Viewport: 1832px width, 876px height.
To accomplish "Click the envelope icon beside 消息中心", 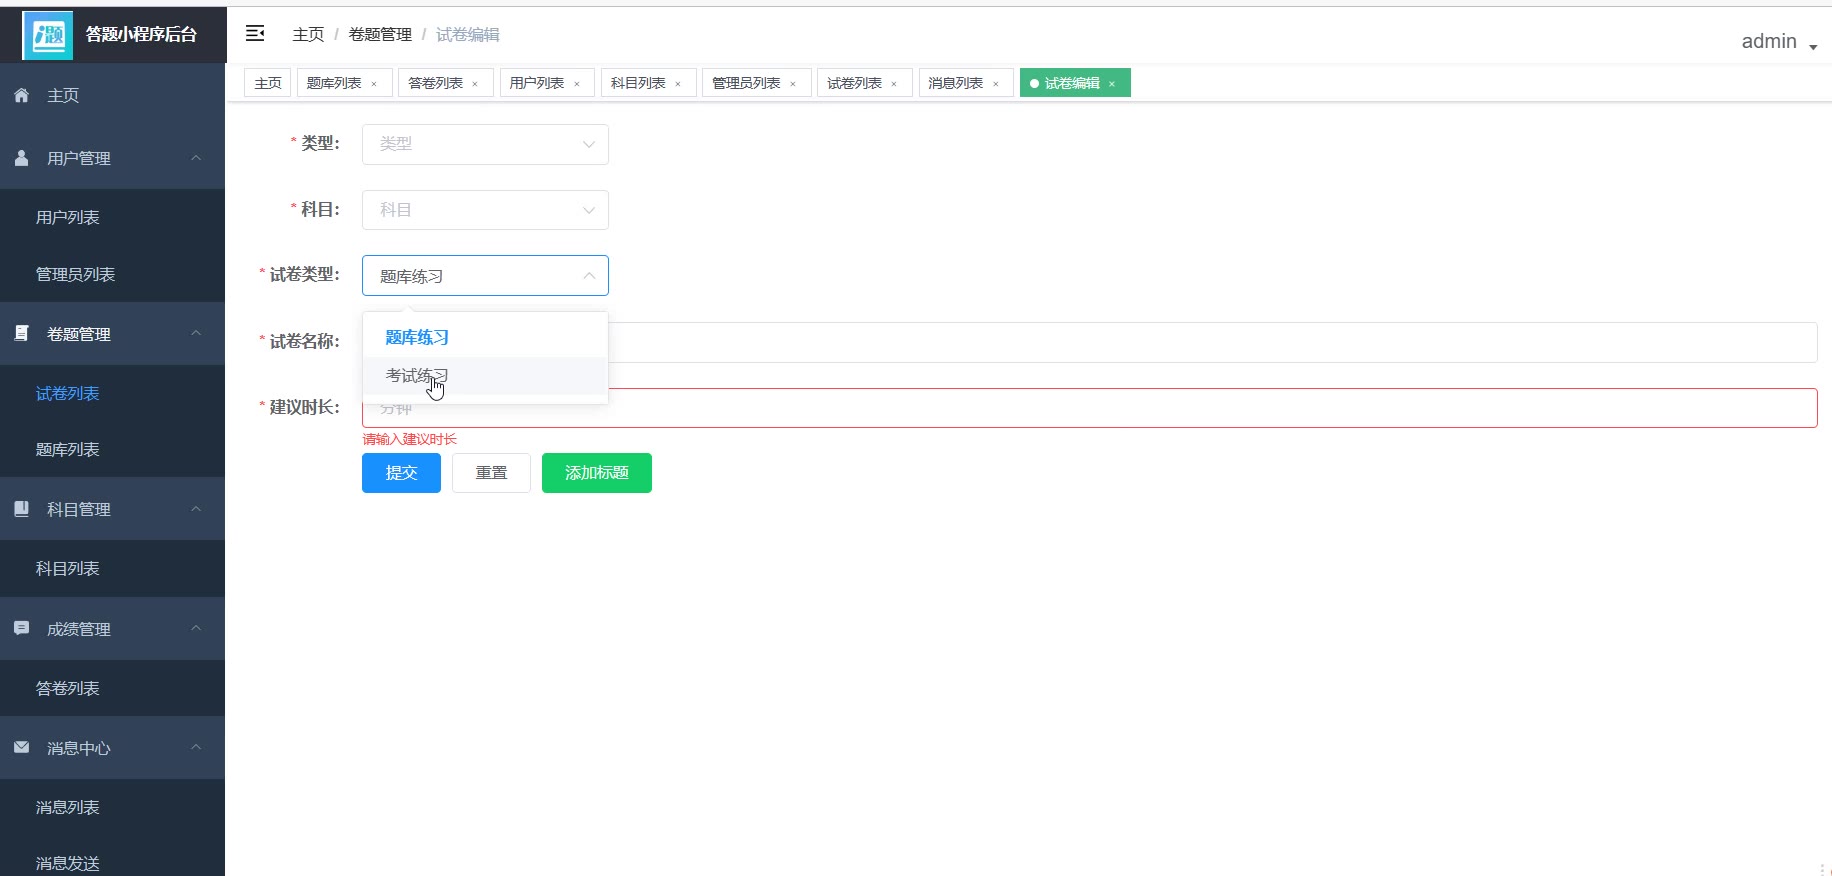I will pyautogui.click(x=21, y=747).
